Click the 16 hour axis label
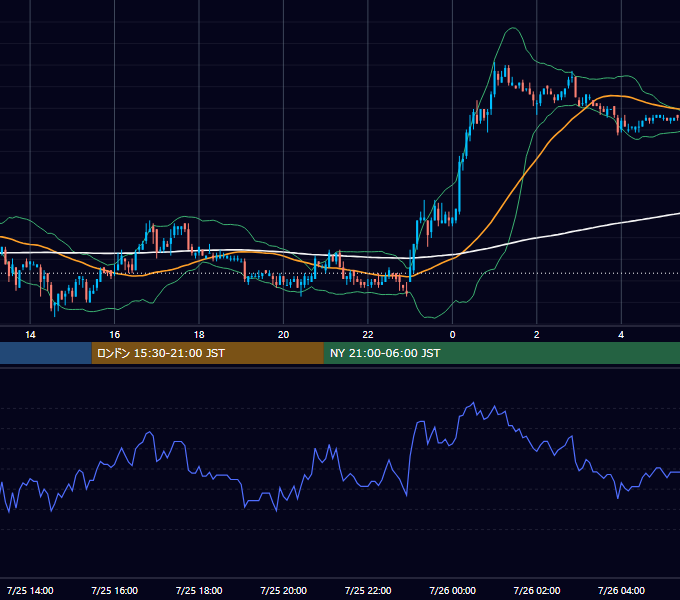 114,335
